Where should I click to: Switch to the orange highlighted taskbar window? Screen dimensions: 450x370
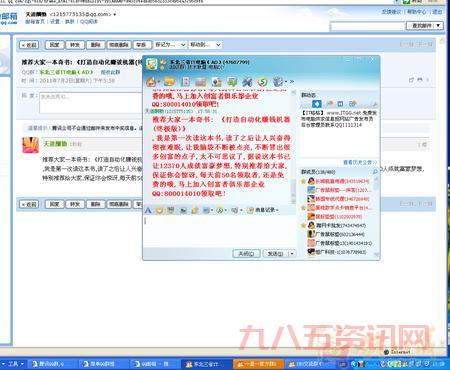[258, 364]
